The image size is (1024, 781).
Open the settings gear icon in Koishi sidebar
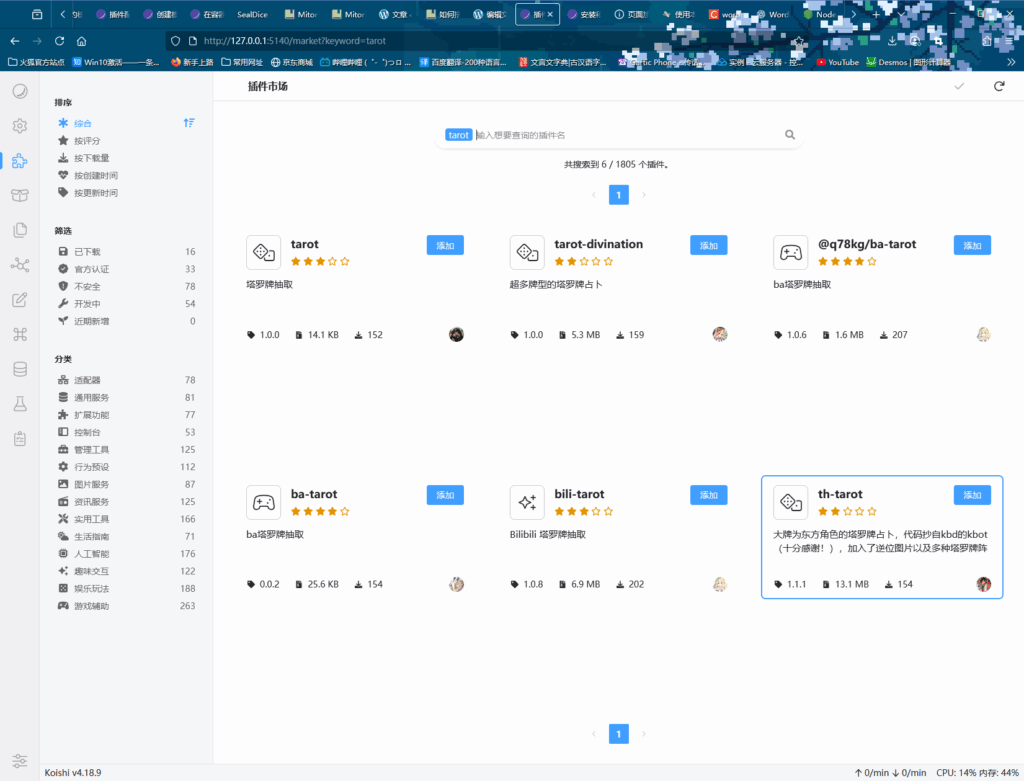[19, 126]
